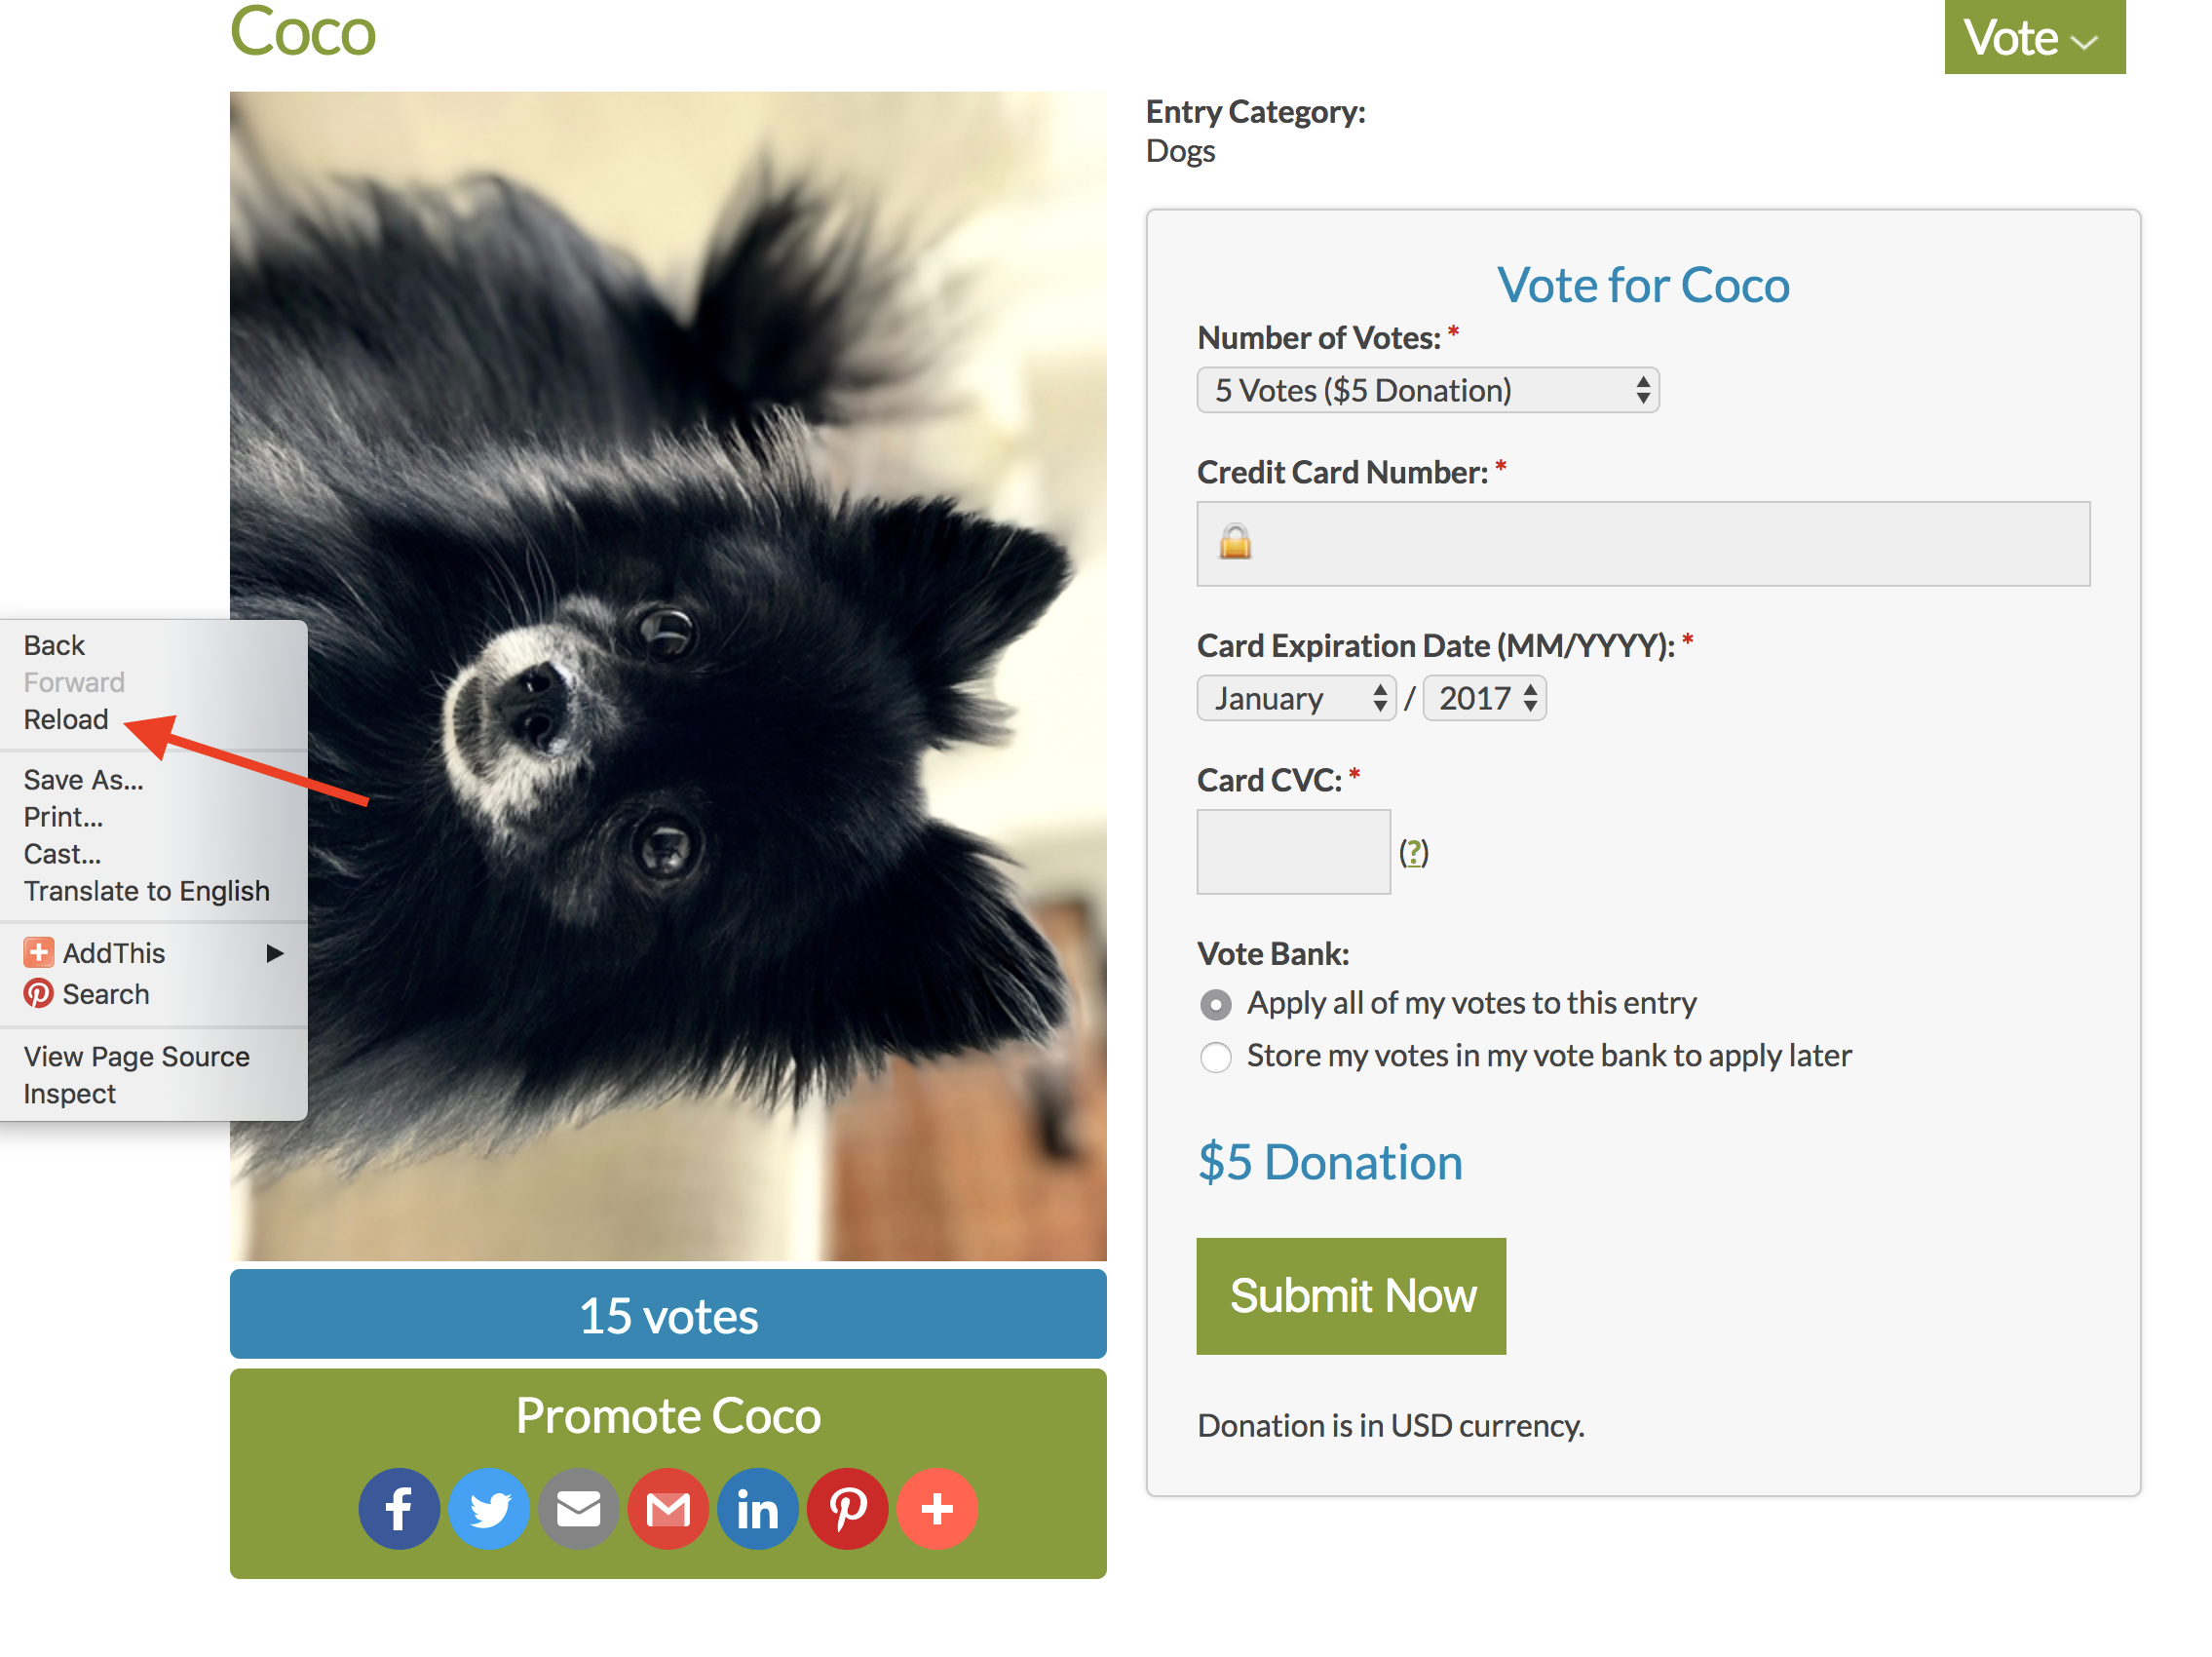Click the Submit Now button
The width and height of the screenshot is (2212, 1657).
pyautogui.click(x=1350, y=1296)
